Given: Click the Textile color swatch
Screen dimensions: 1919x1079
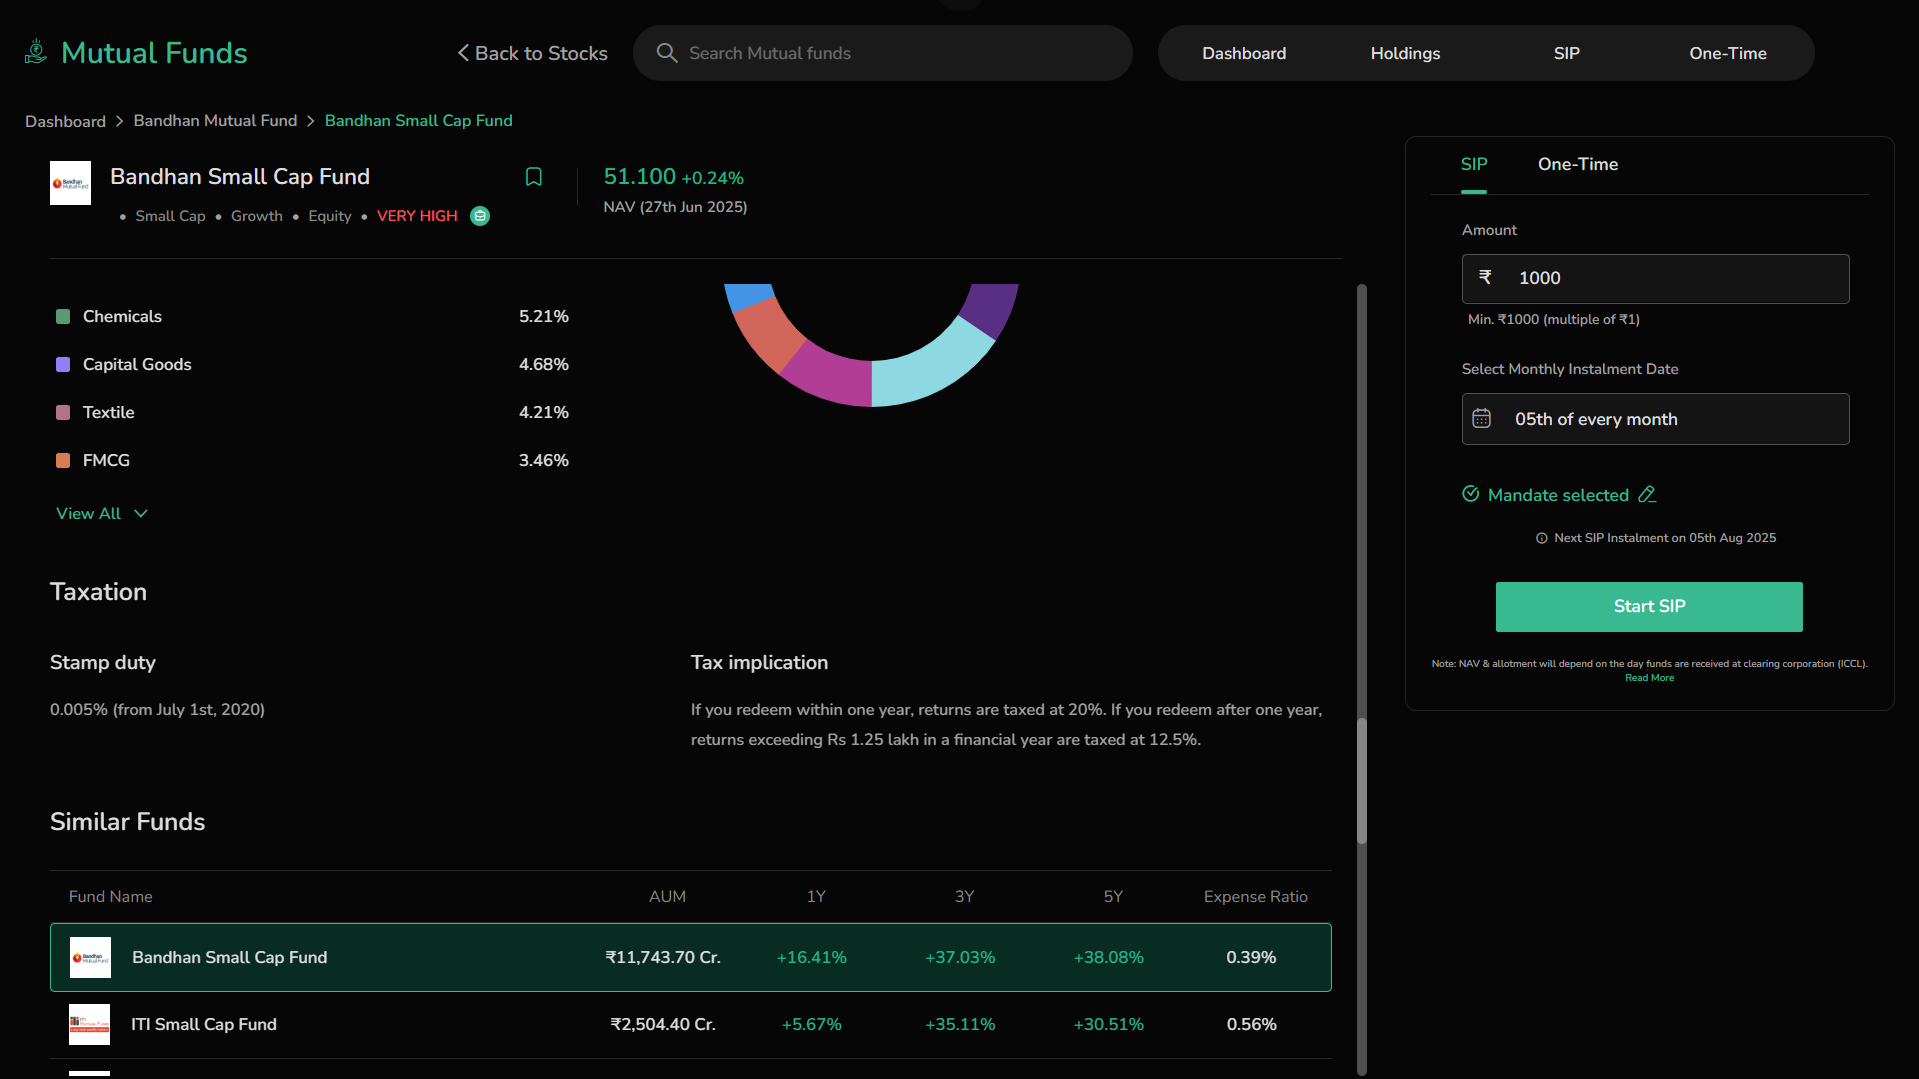Looking at the screenshot, I should tap(63, 413).
